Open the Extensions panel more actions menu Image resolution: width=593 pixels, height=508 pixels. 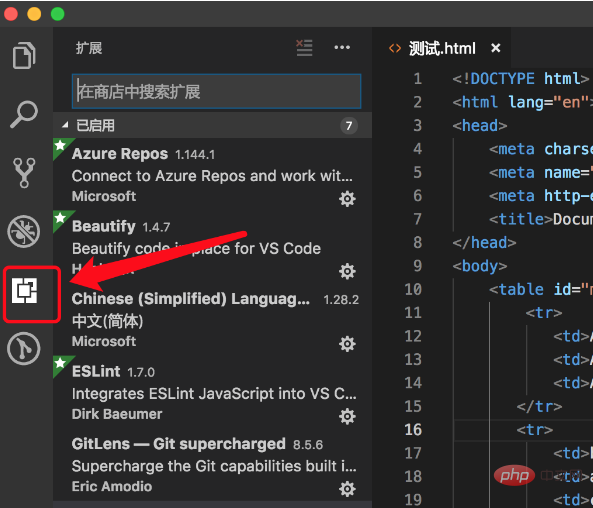(342, 47)
